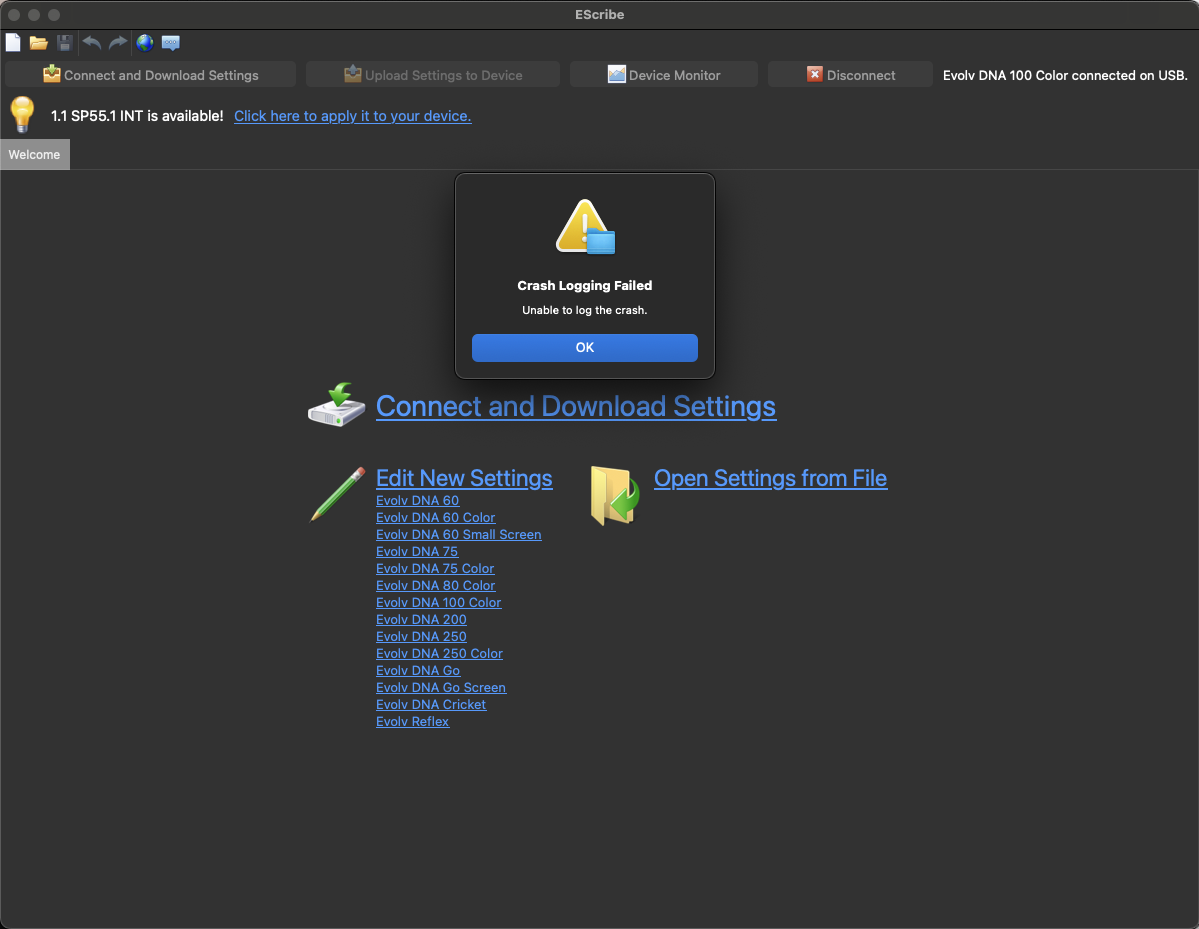Click the new file icon in toolbar
The width and height of the screenshot is (1199, 929).
13,43
